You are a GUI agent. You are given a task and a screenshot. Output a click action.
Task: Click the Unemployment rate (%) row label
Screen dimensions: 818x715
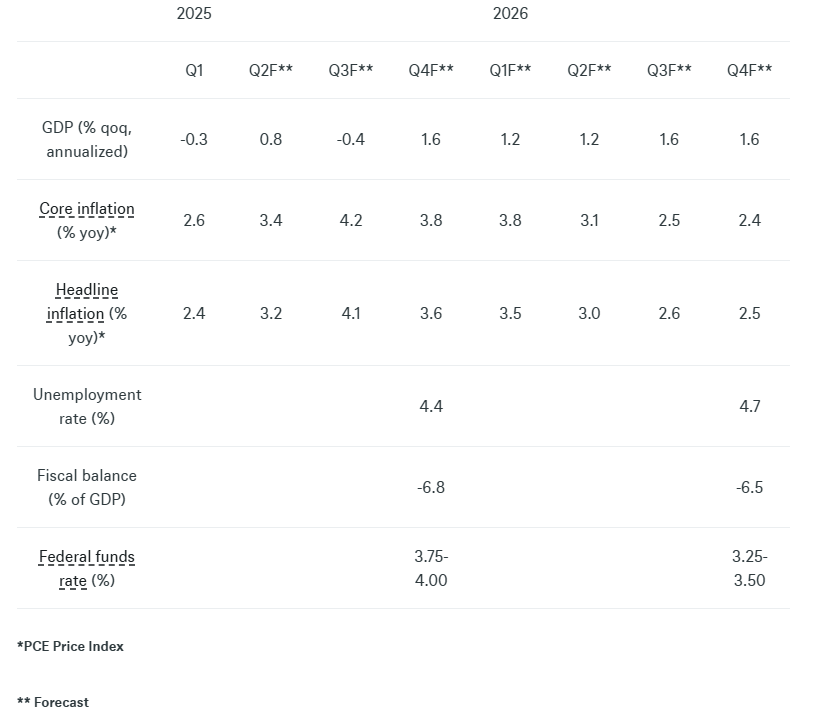[87, 407]
